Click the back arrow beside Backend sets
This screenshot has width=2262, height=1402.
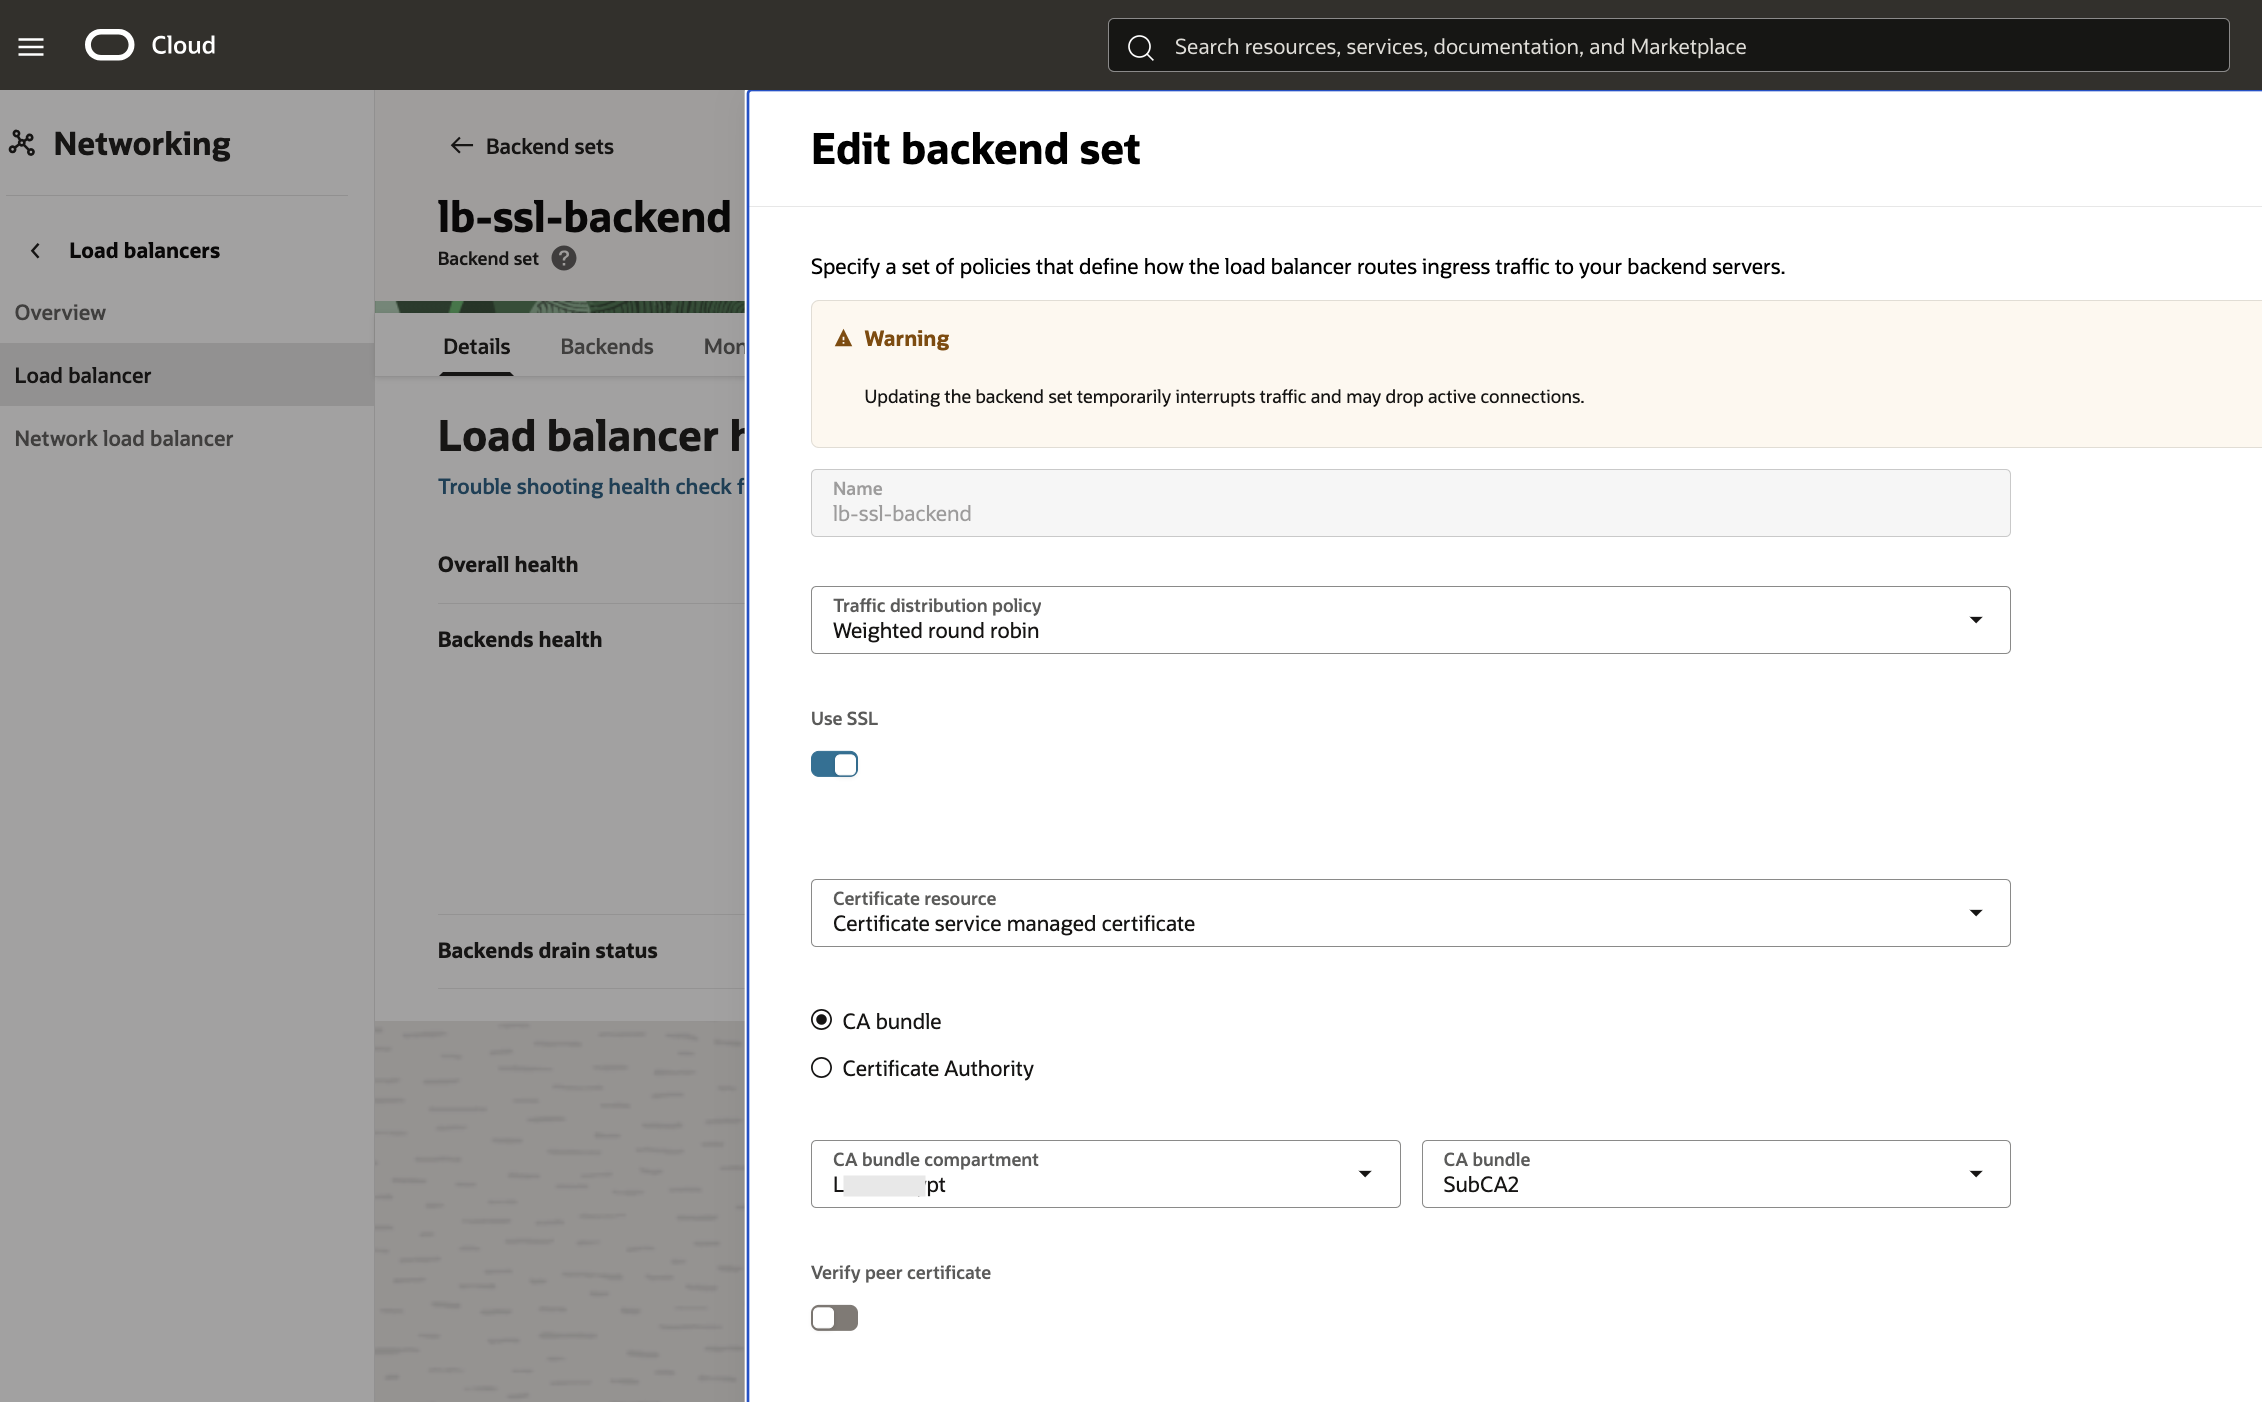(461, 146)
